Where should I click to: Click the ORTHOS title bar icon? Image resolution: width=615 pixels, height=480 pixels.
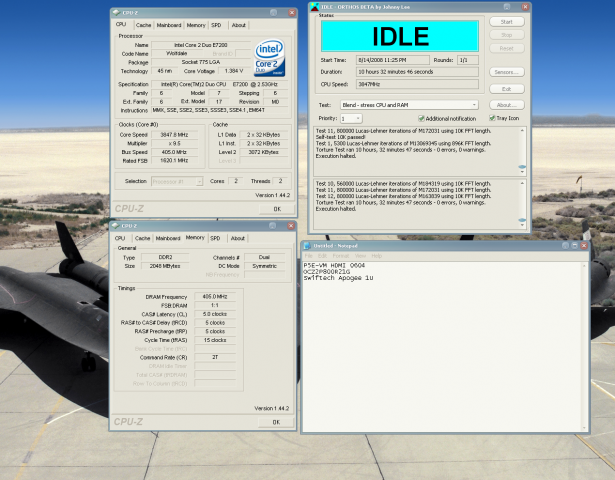coord(315,7)
